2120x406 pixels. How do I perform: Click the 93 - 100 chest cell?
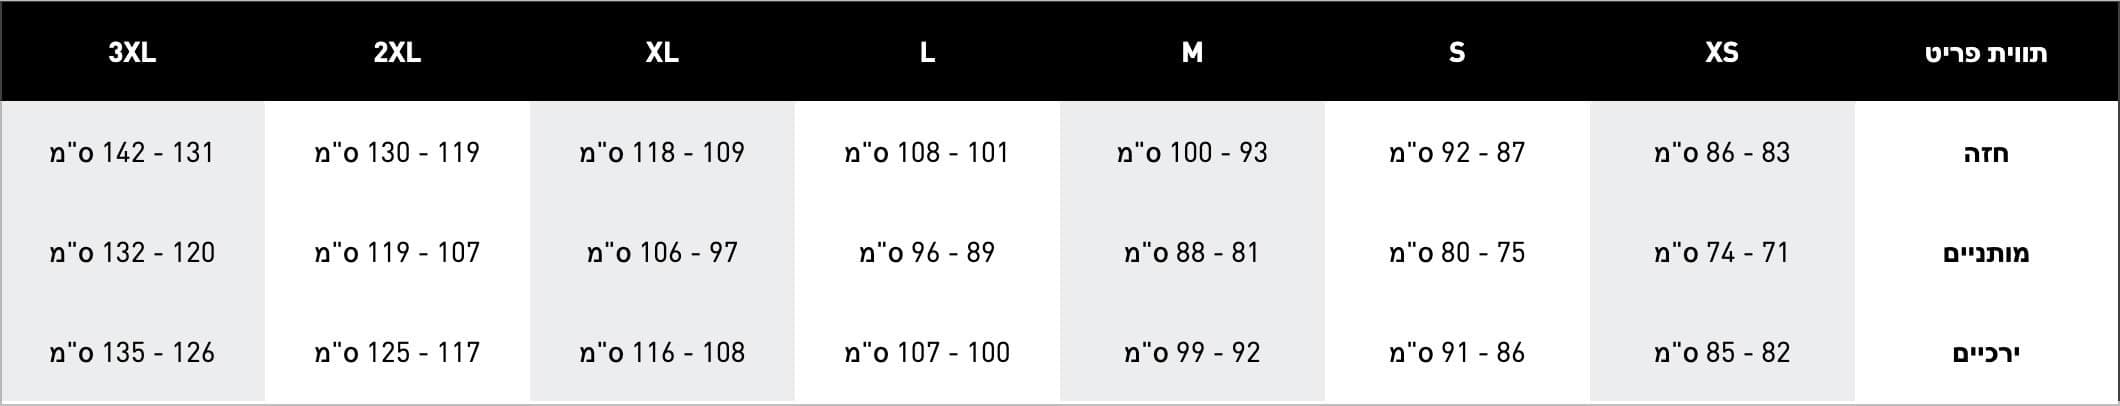tap(1191, 153)
